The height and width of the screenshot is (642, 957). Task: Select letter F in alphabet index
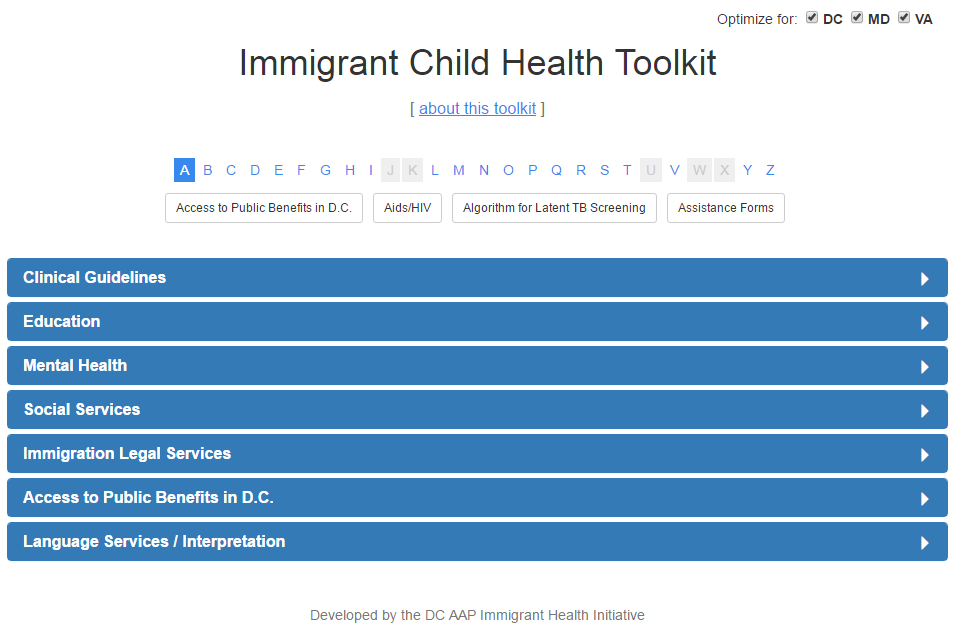tap(301, 170)
